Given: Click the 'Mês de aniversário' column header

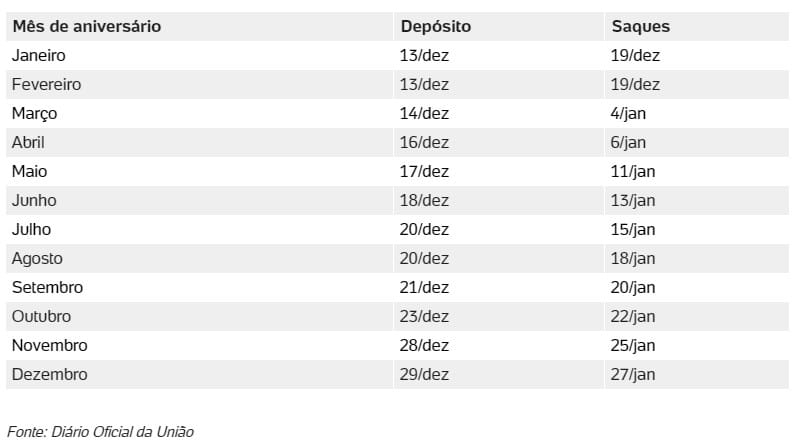Looking at the screenshot, I should pyautogui.click(x=87, y=26).
